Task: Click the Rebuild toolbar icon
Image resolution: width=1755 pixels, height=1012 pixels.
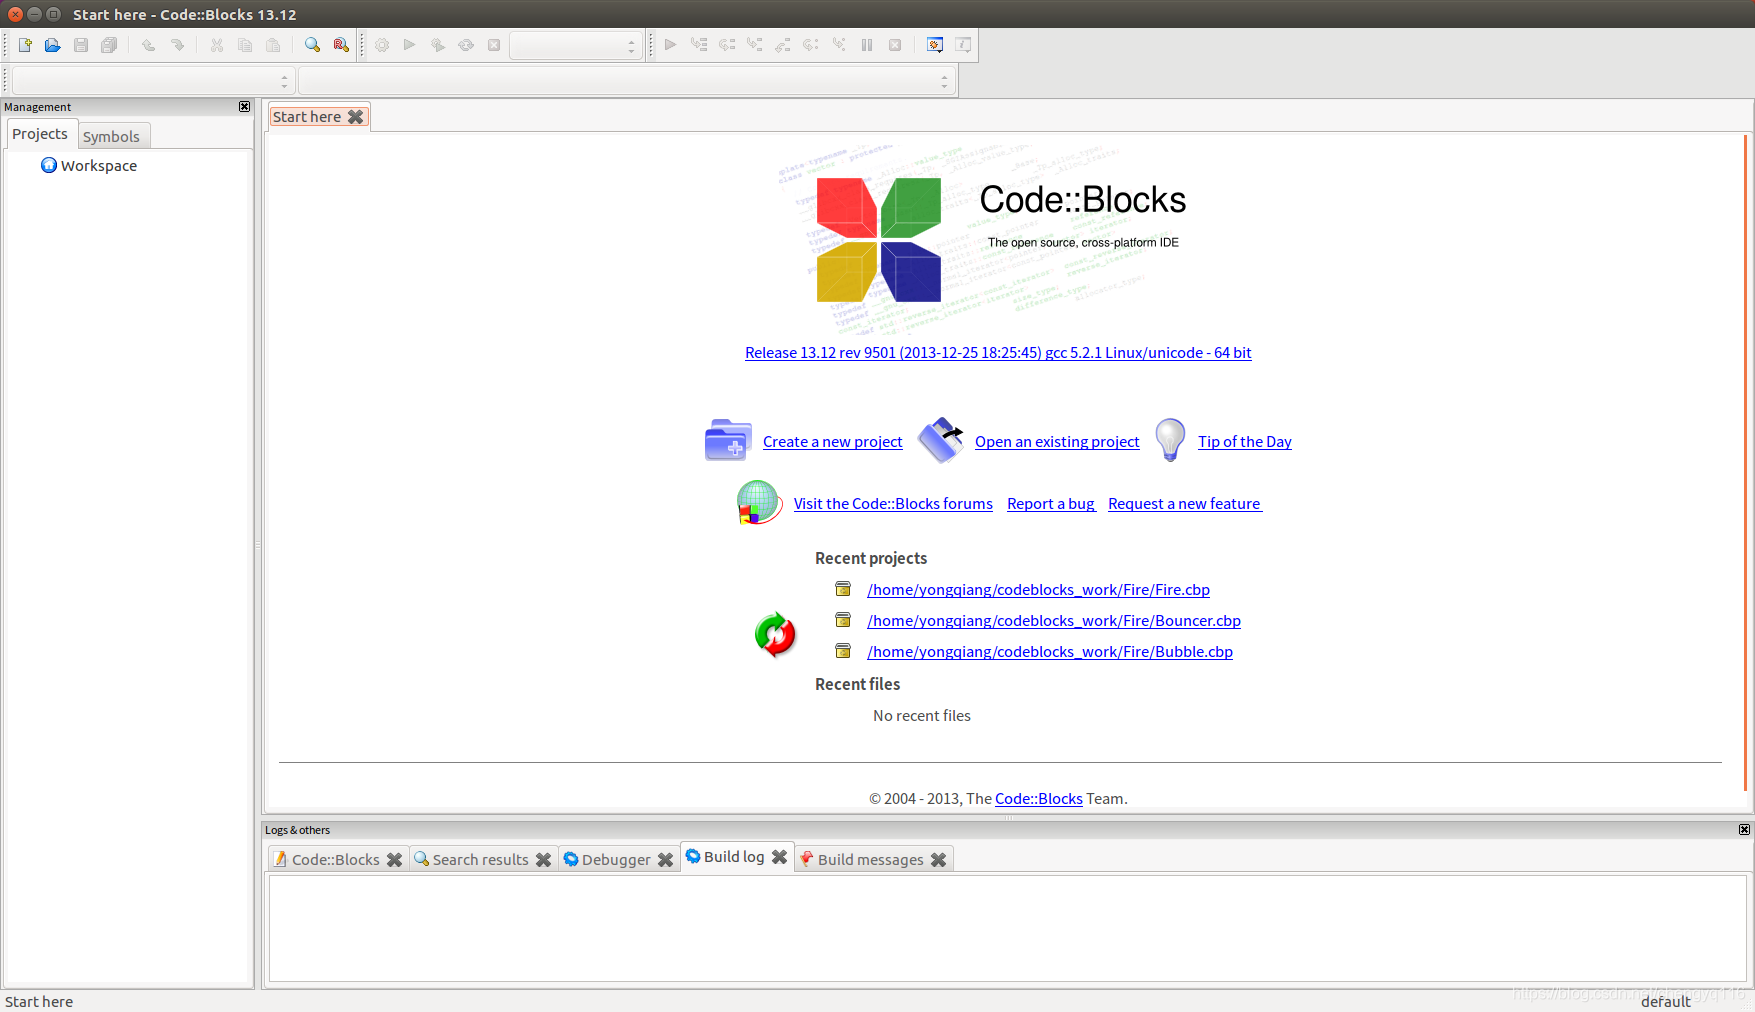Action: (466, 45)
